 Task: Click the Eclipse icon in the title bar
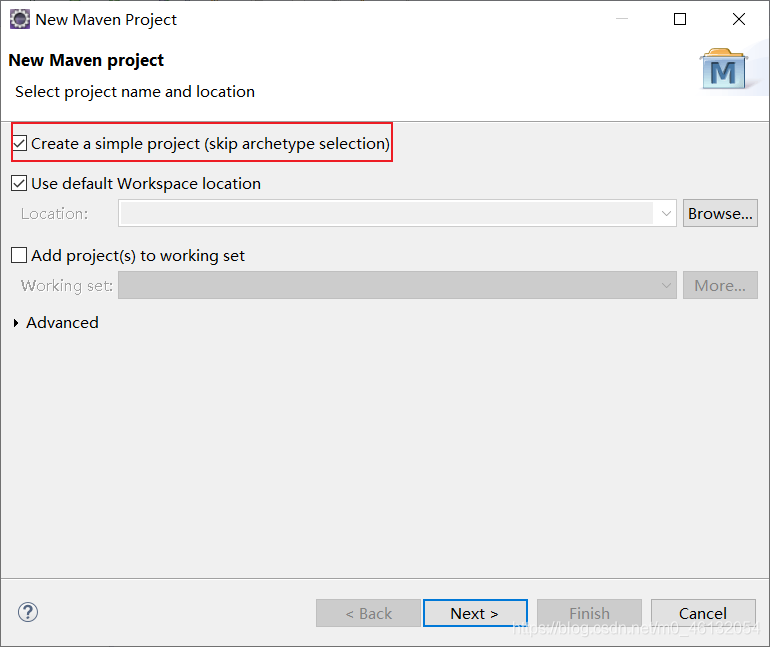pos(19,19)
